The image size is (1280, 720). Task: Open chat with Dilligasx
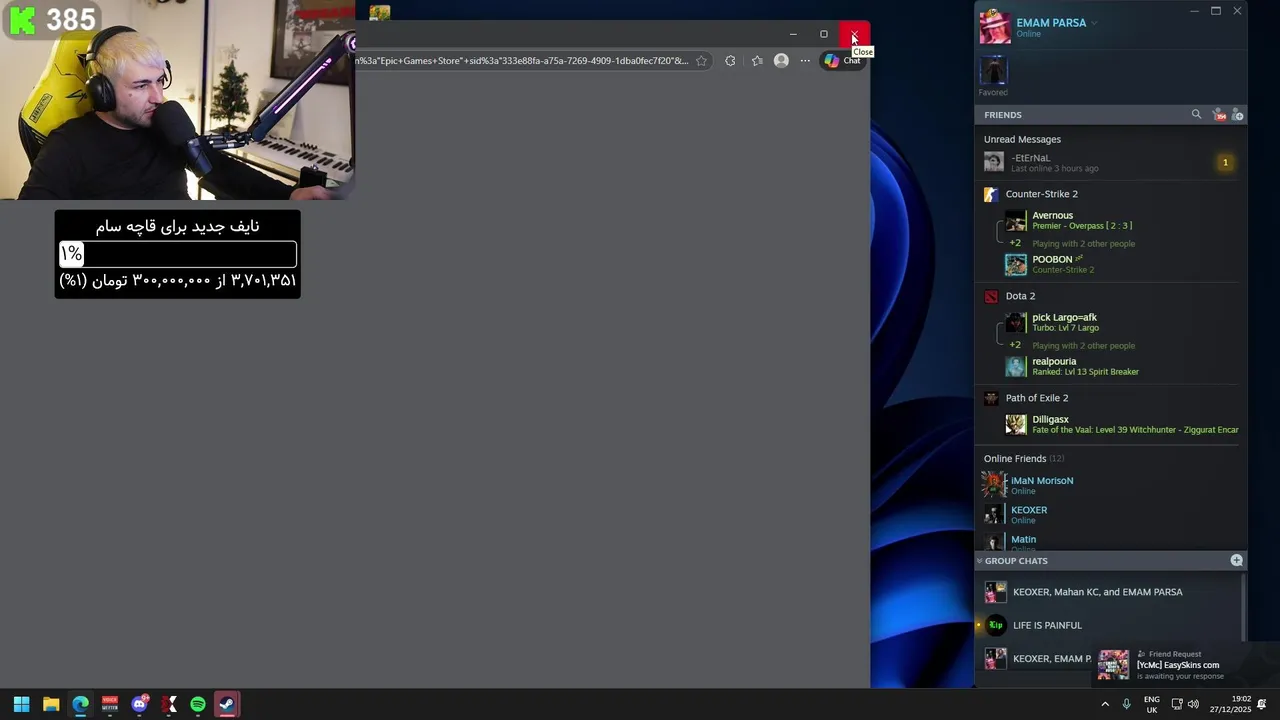tap(1120, 424)
